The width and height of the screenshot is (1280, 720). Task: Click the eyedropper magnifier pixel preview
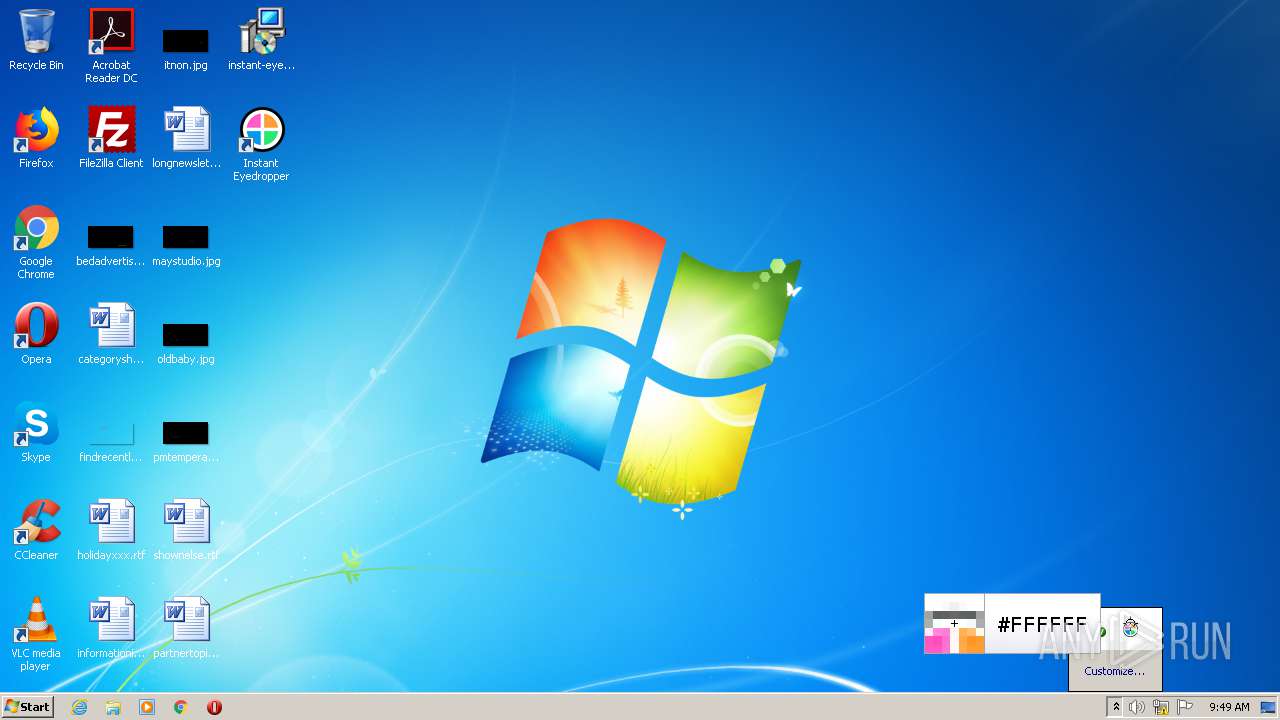(x=954, y=624)
